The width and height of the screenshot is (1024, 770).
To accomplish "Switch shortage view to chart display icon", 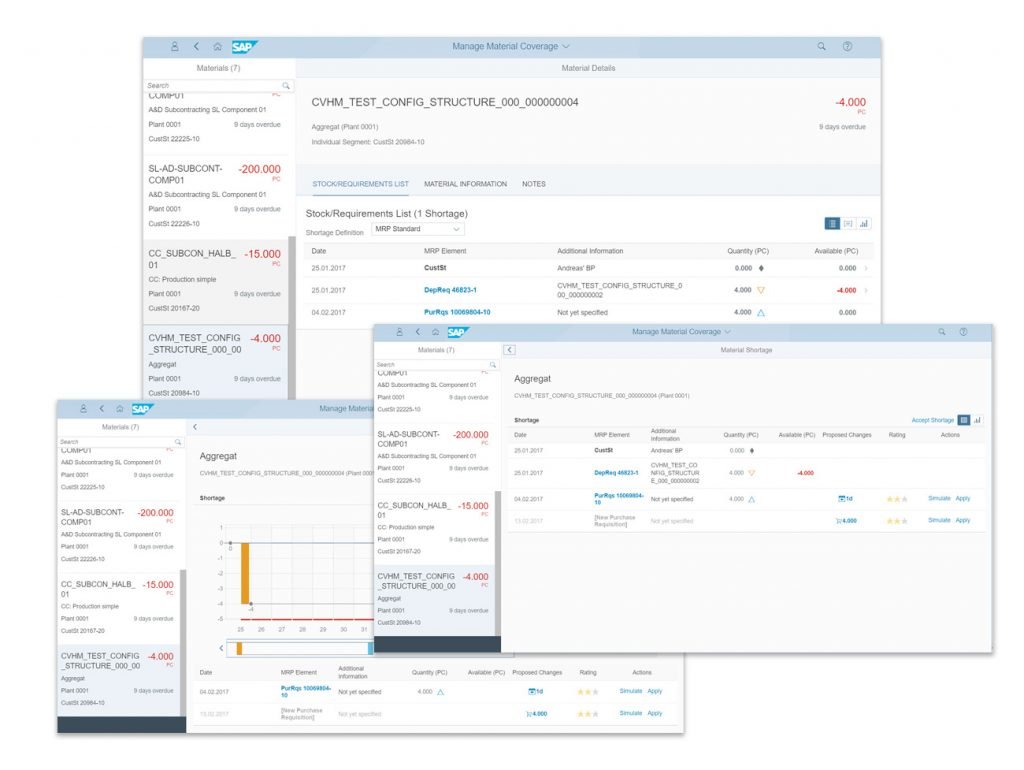I will click(977, 420).
